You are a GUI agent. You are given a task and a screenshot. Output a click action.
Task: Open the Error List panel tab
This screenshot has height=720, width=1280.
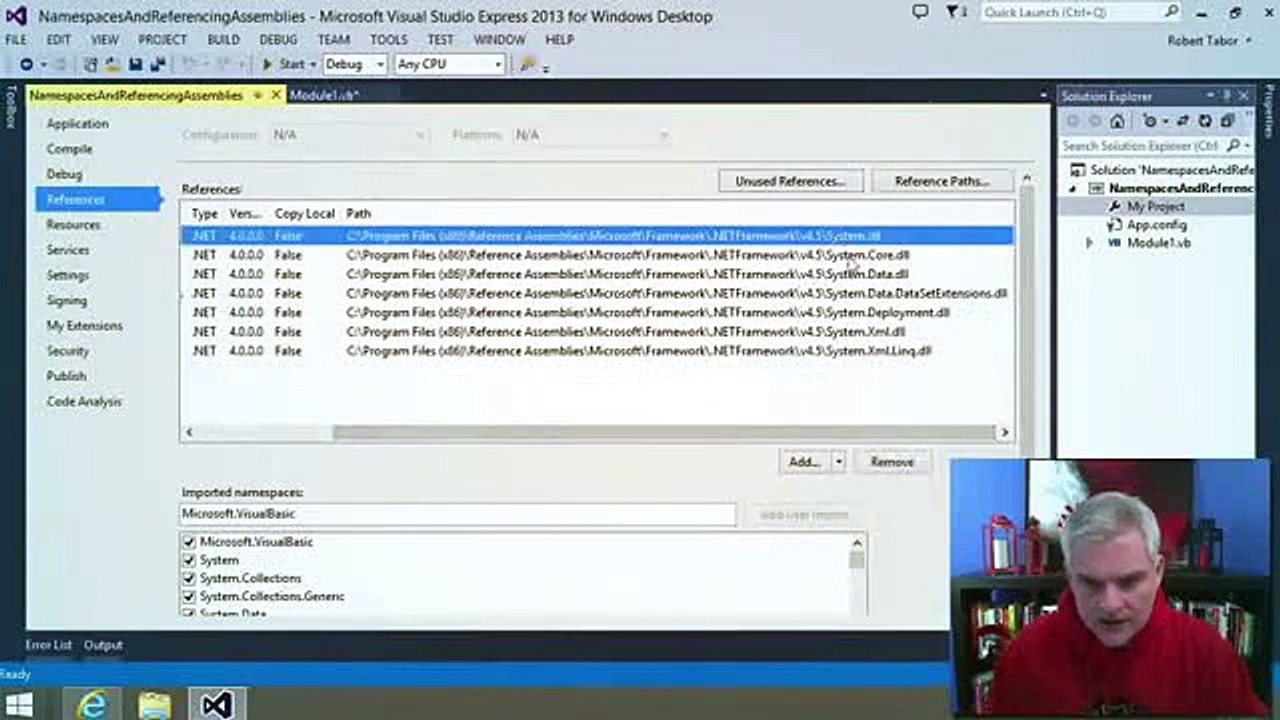point(48,645)
